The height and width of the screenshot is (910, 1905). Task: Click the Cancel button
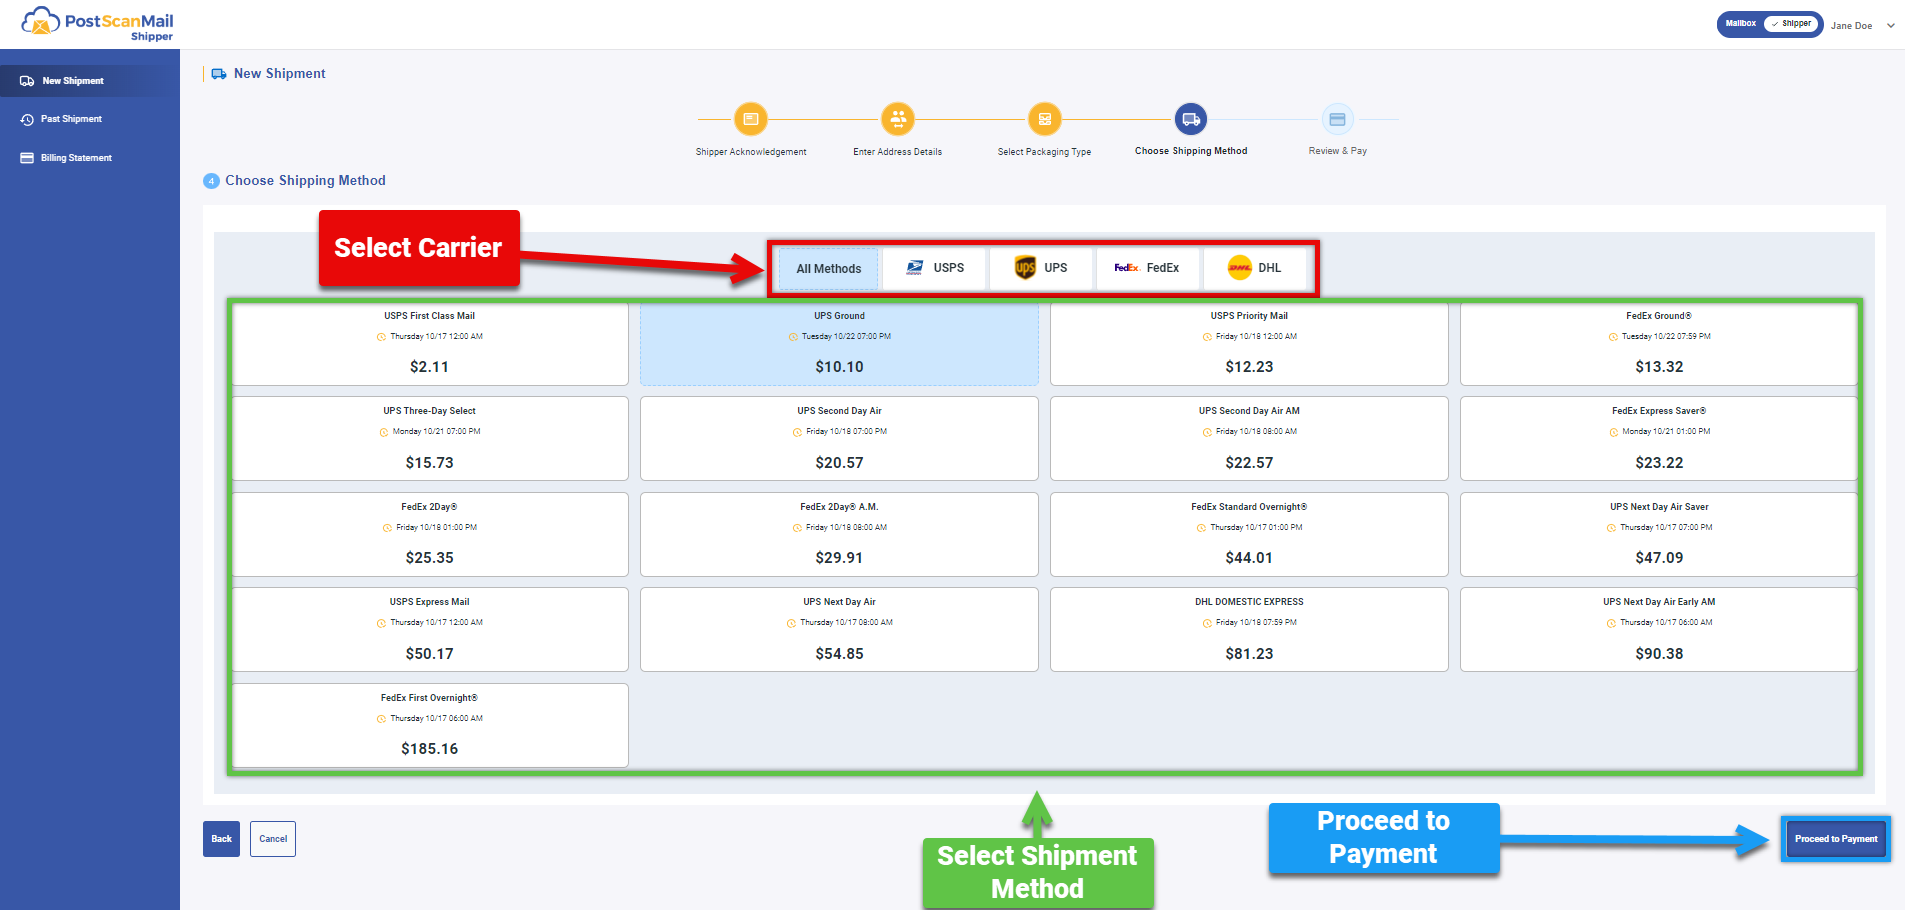[x=273, y=839]
